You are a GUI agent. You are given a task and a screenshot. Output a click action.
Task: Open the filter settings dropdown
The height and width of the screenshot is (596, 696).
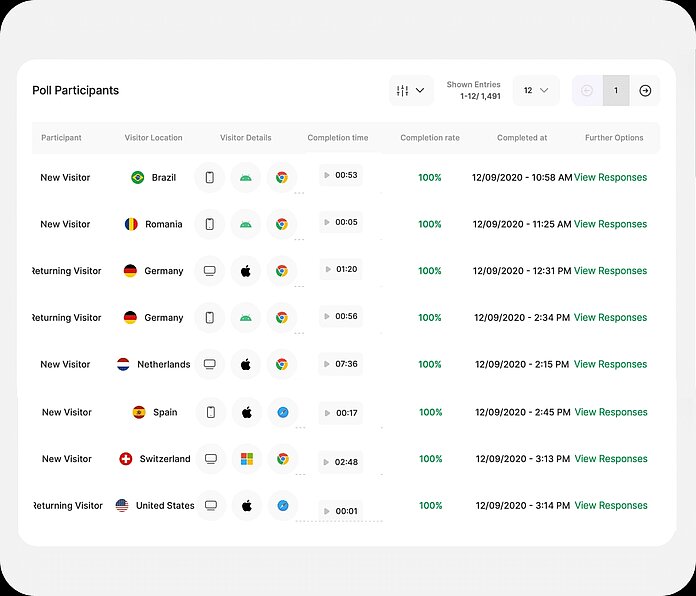pos(411,90)
